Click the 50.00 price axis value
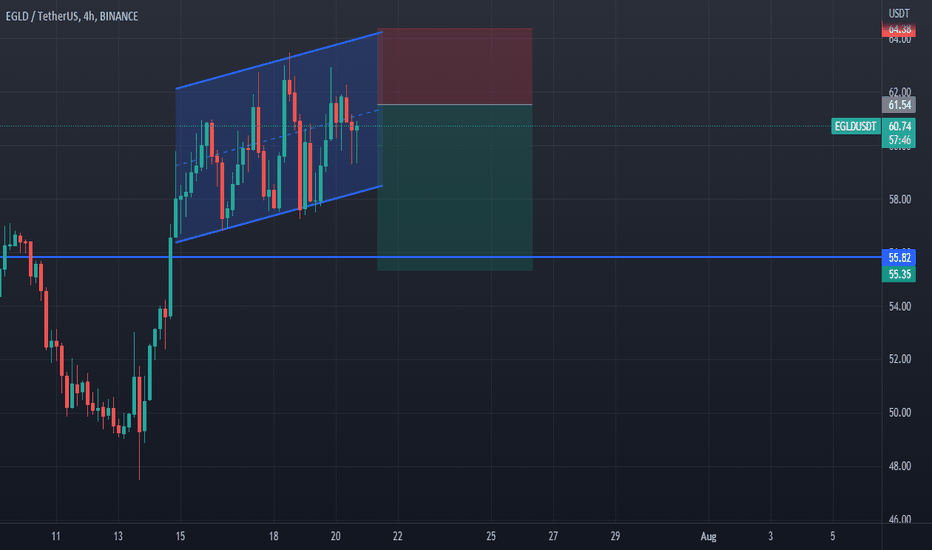932x550 pixels. click(899, 413)
